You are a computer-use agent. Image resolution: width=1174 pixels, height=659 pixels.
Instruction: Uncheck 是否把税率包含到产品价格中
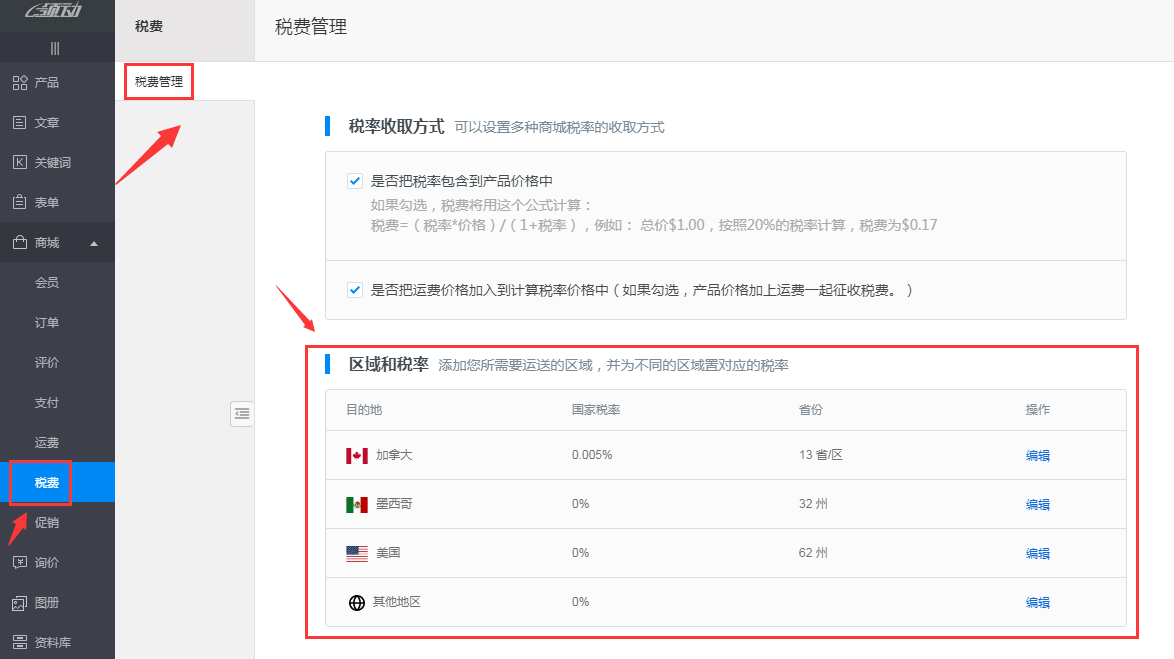click(x=355, y=180)
